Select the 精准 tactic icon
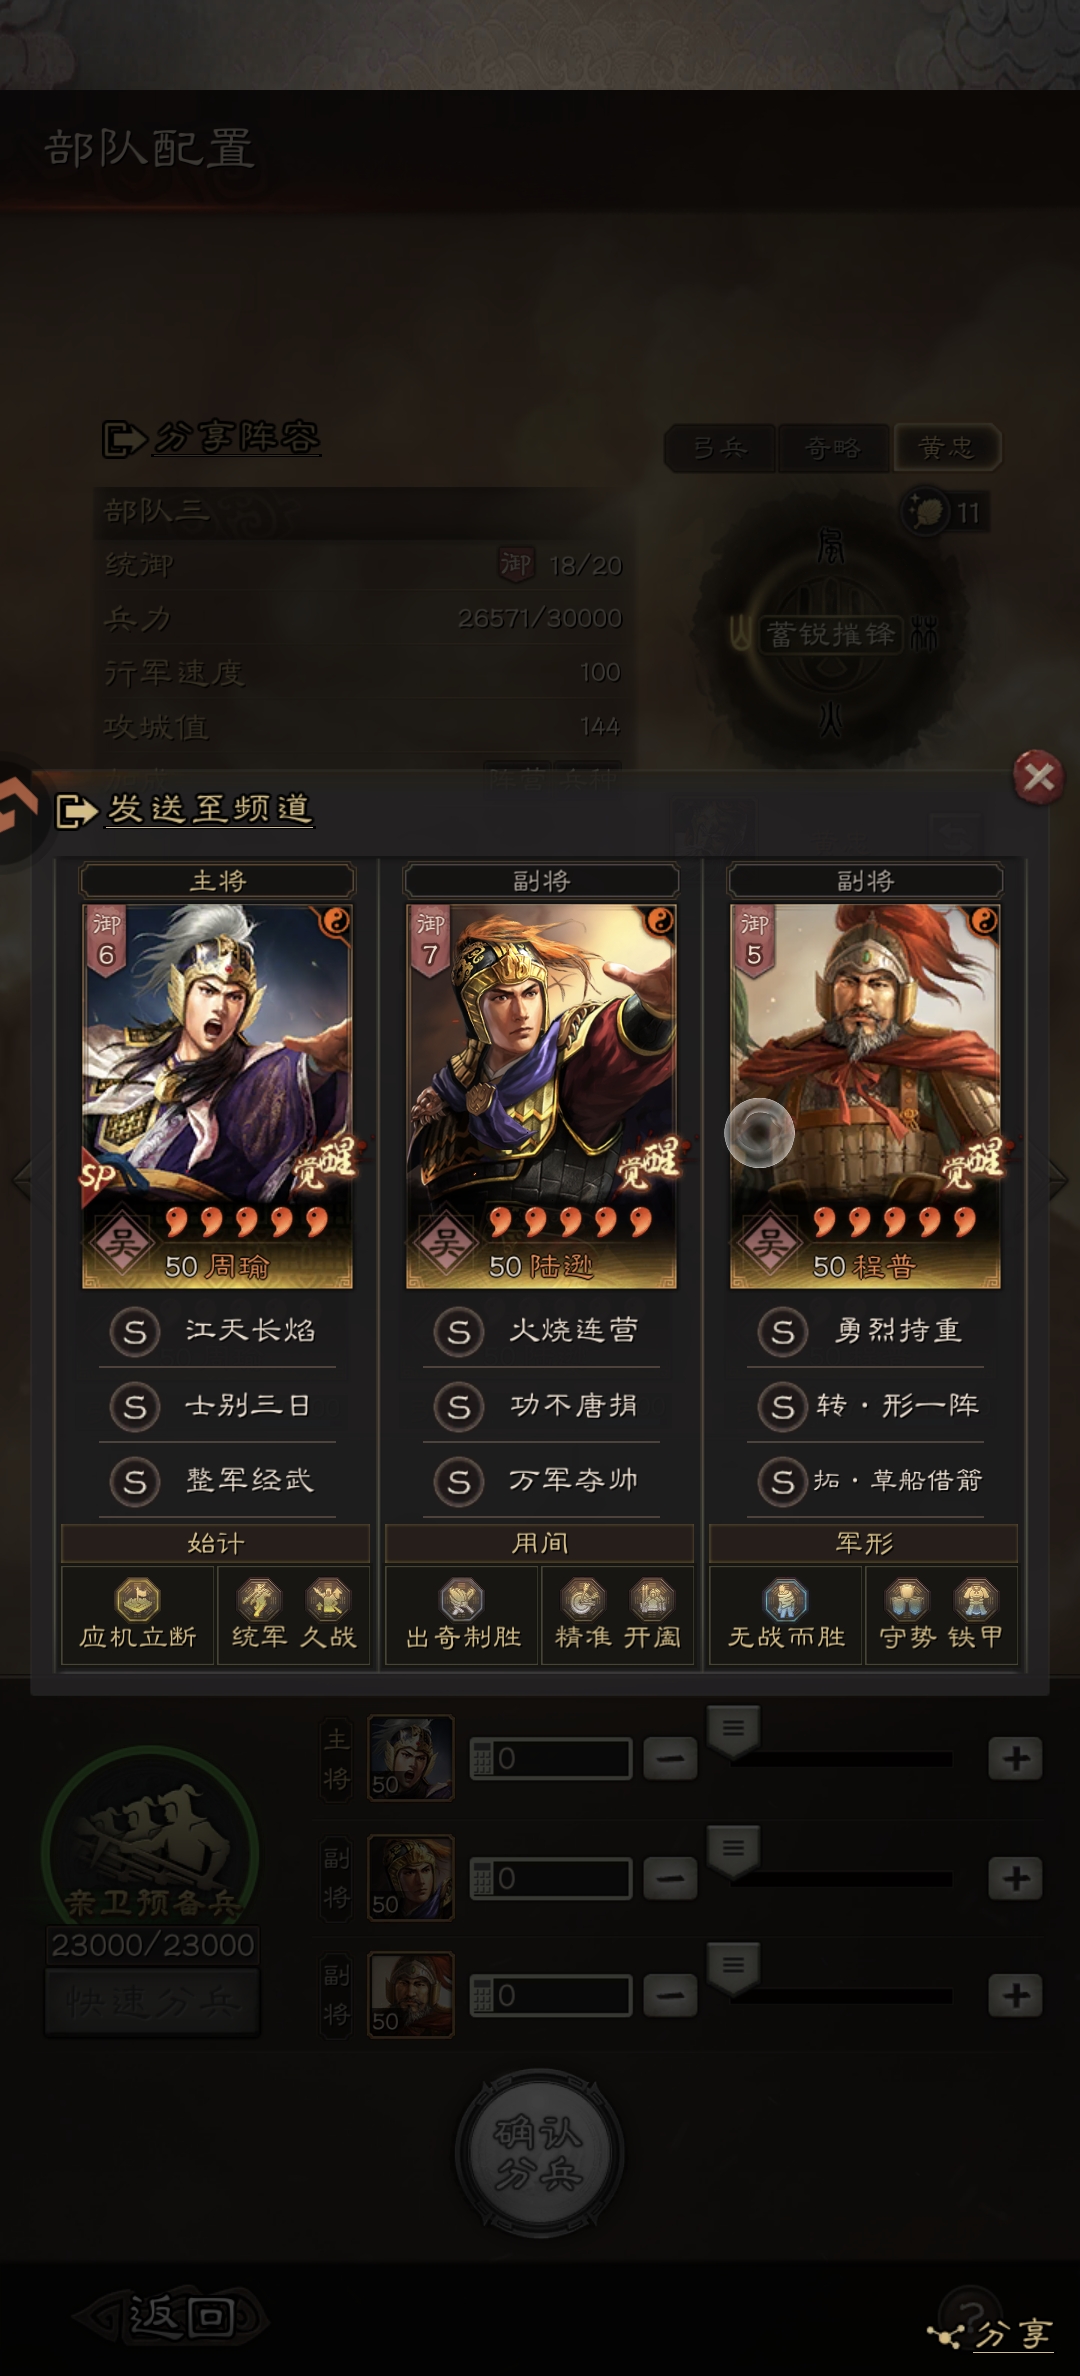Screen dimensions: 1080x2376 click(x=582, y=1600)
